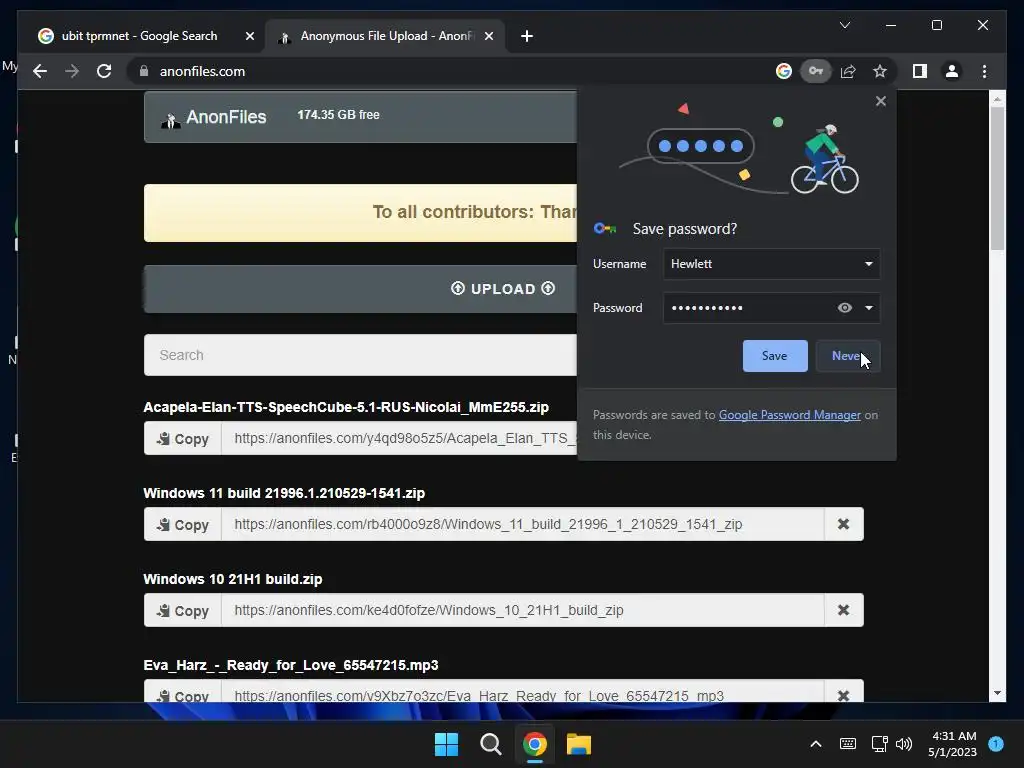
Task: Click the Chrome taskbar icon
Action: click(x=534, y=744)
